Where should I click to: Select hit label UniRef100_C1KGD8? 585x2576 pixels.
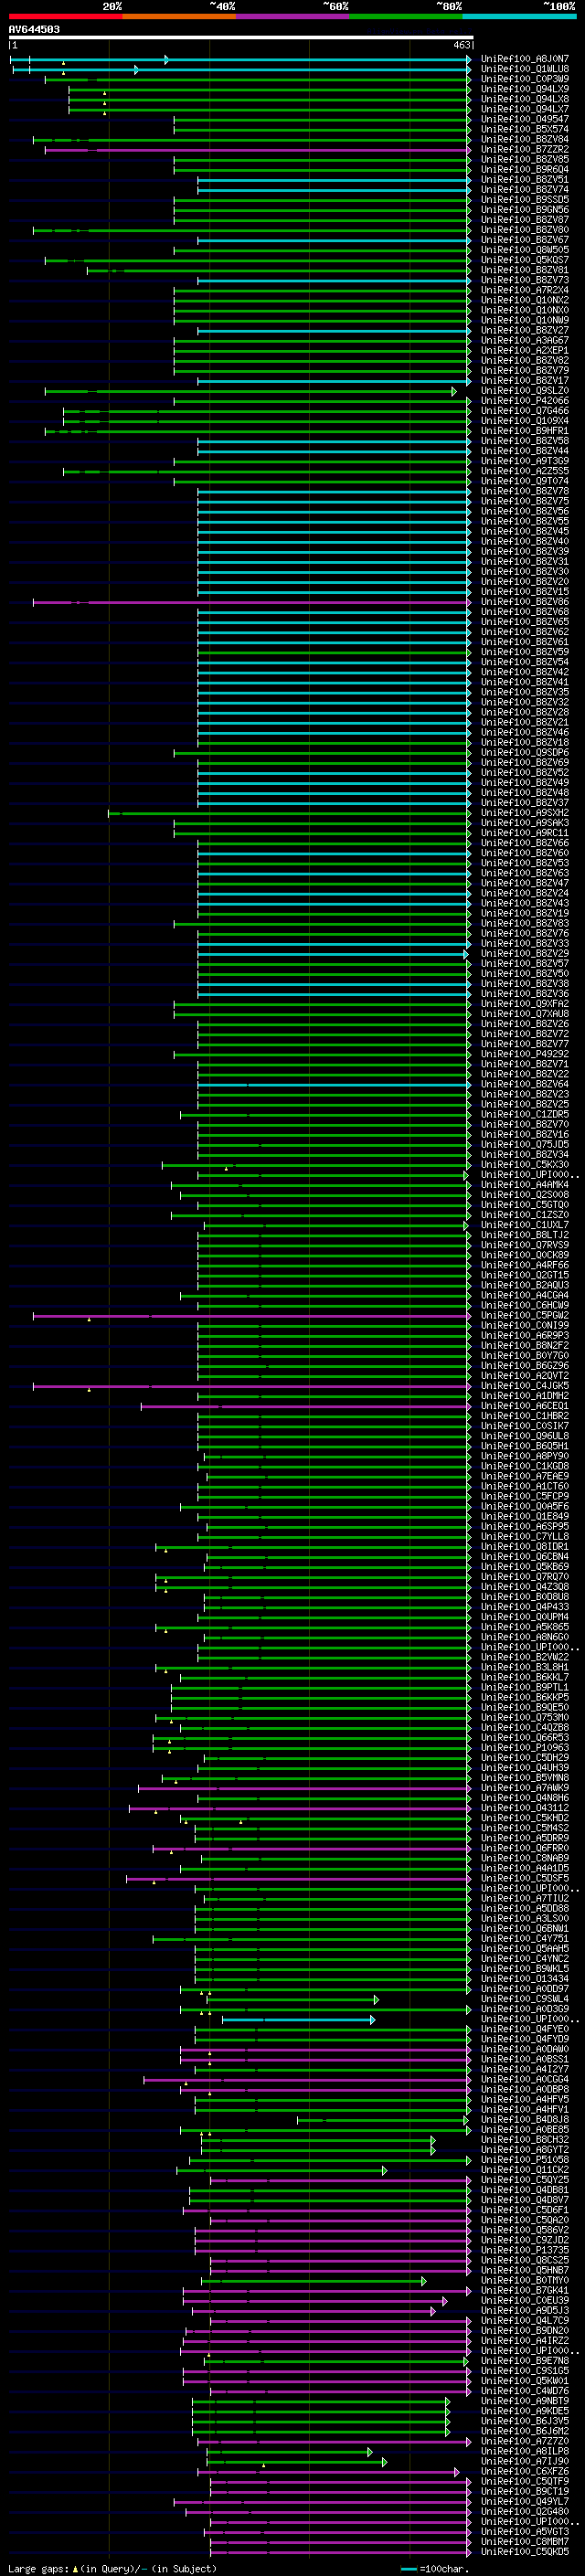(525, 1466)
